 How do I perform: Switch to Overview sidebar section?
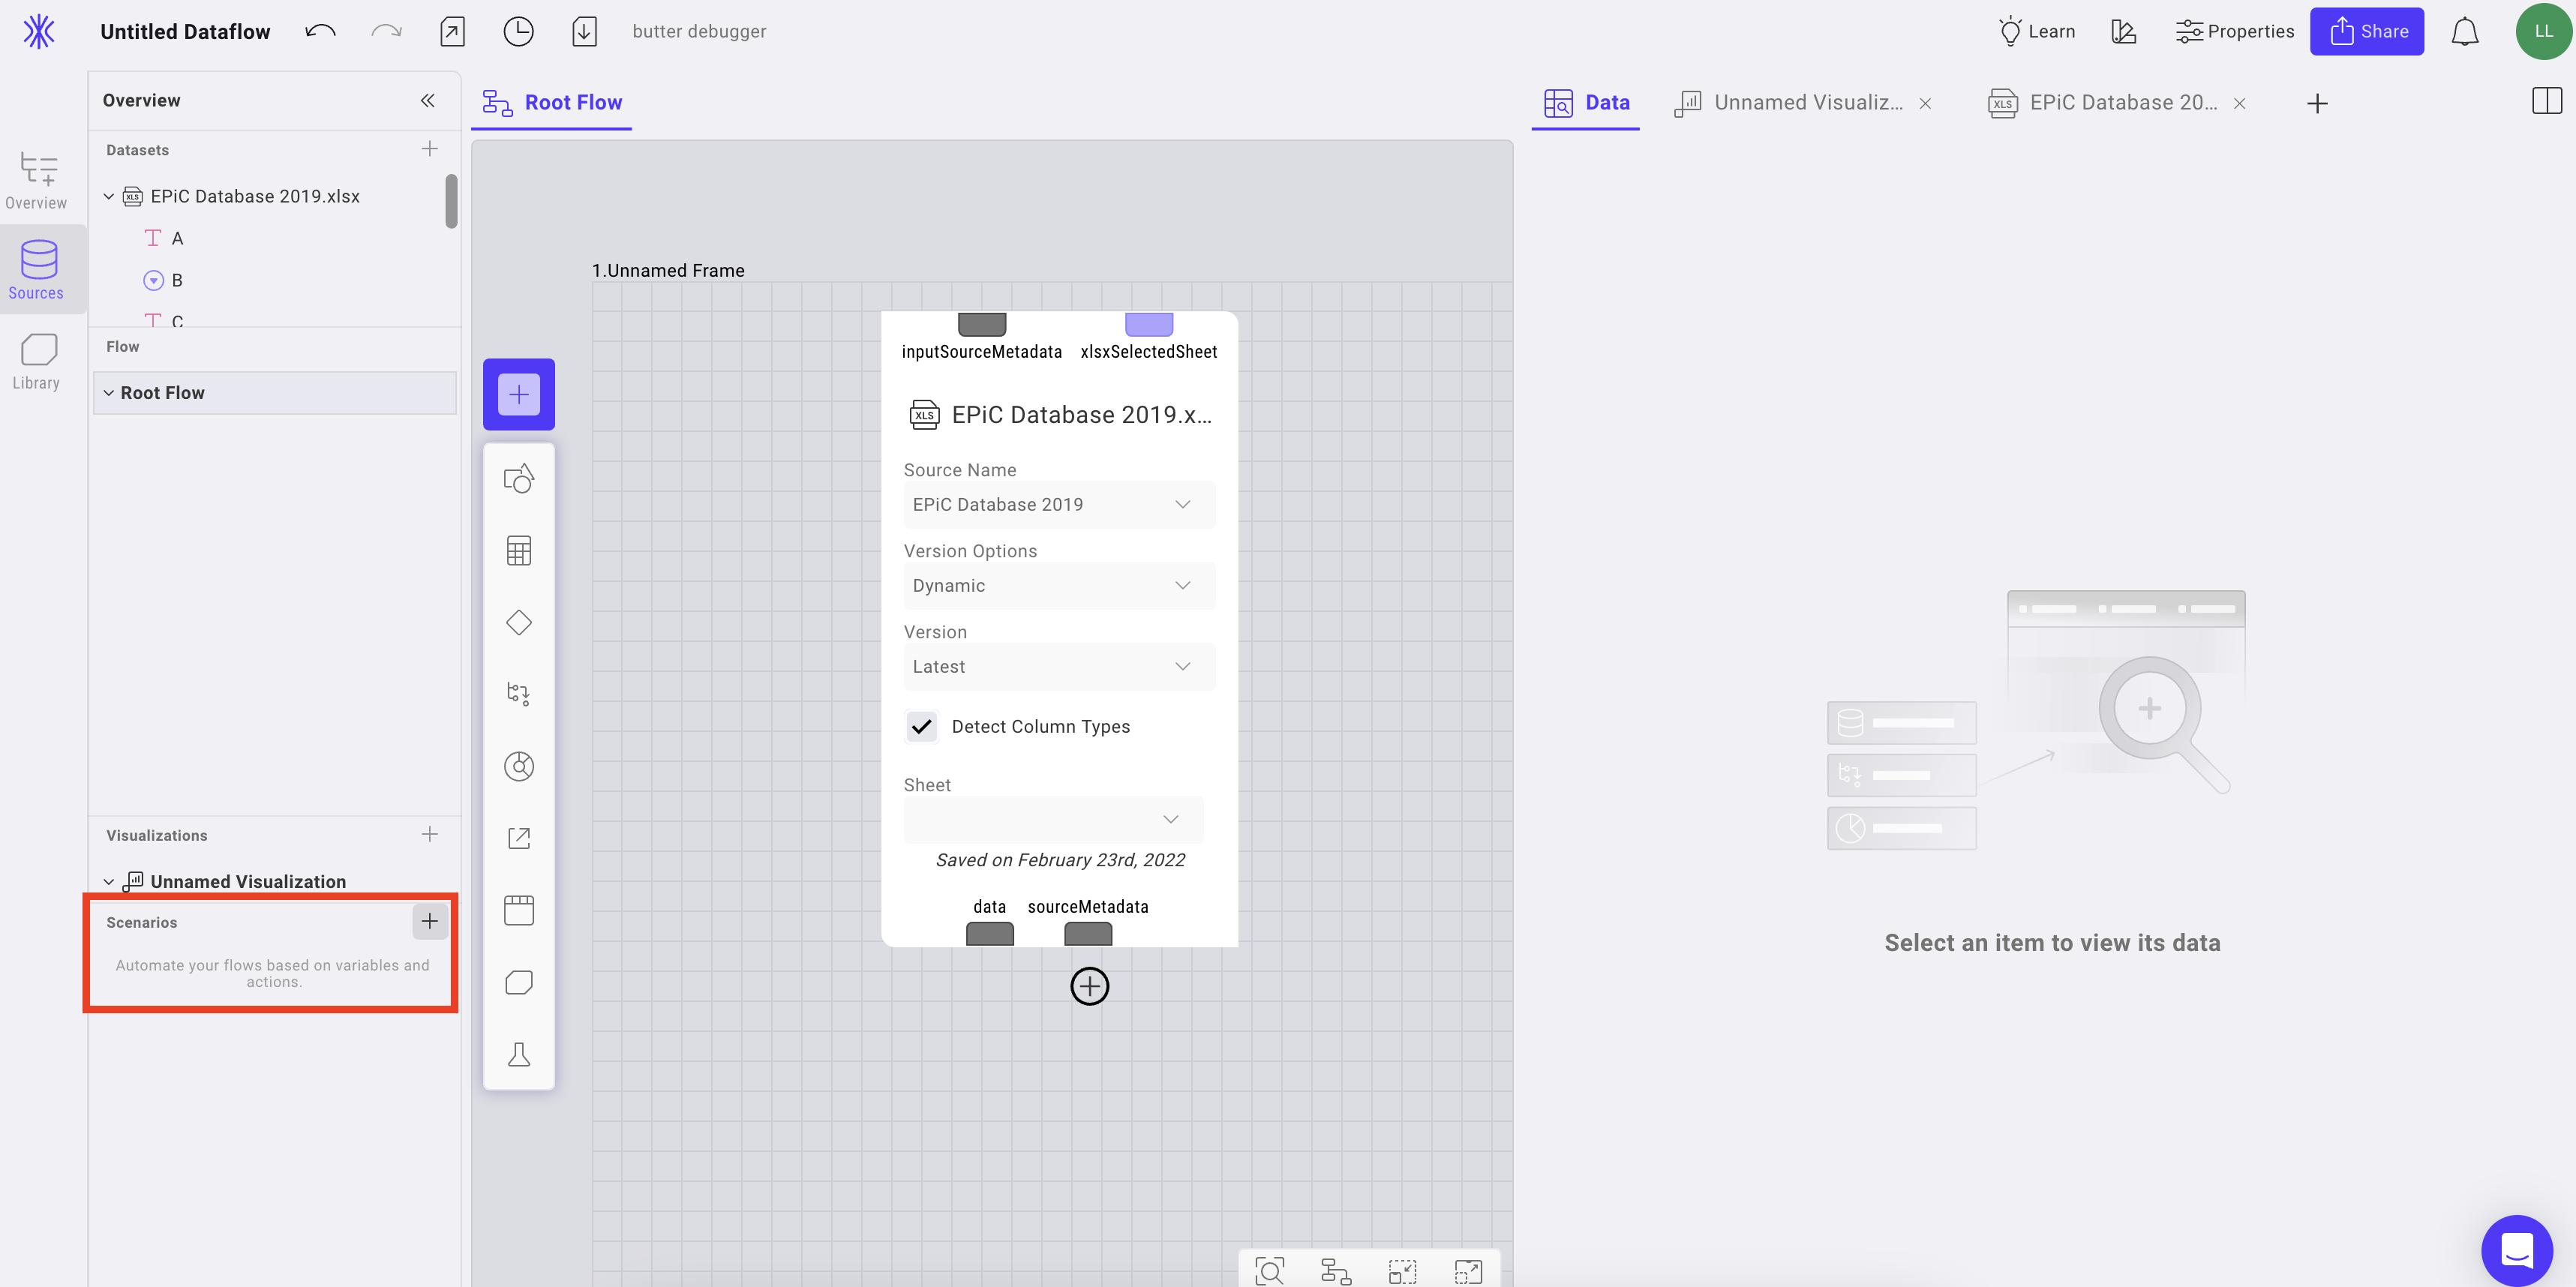[37, 180]
